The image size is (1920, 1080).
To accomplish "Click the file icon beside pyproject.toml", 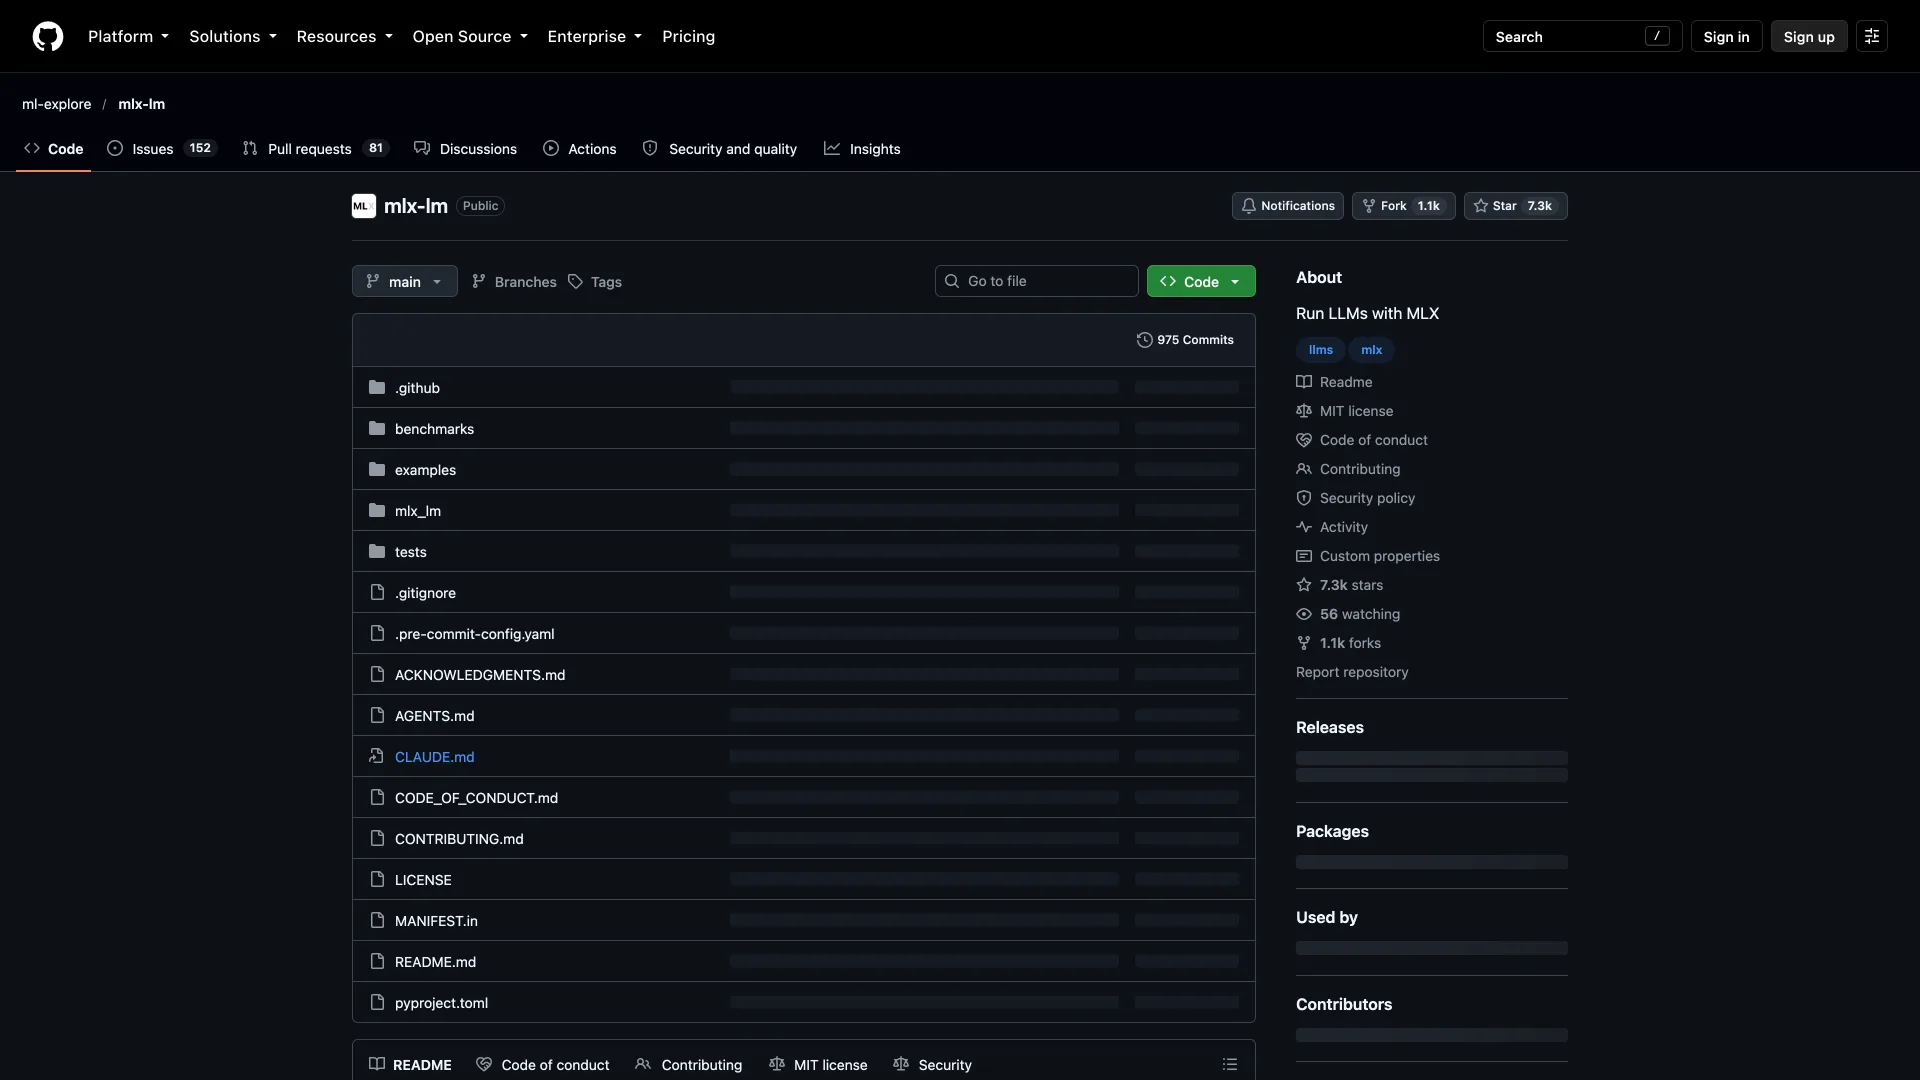I will (377, 1003).
